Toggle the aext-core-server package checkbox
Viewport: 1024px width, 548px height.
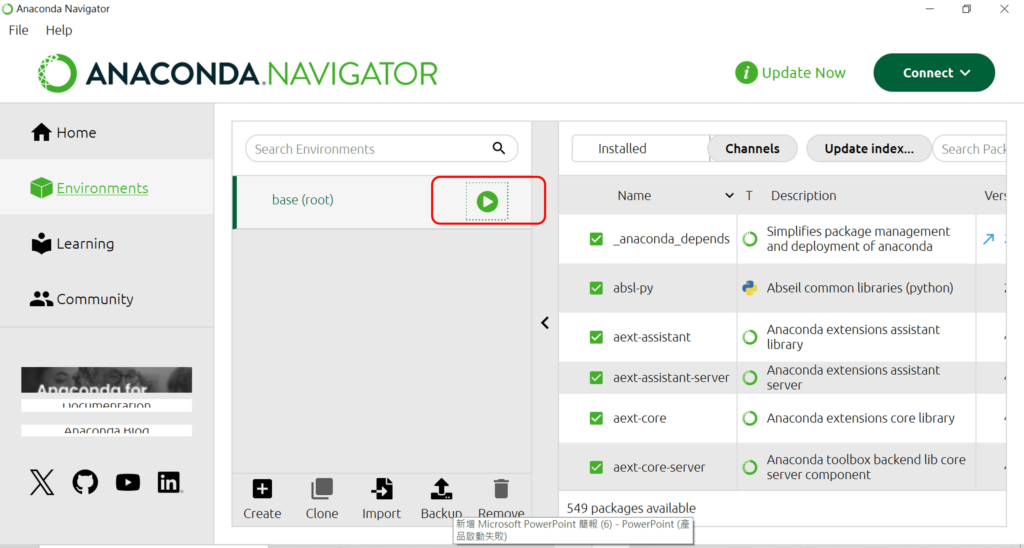tap(596, 467)
